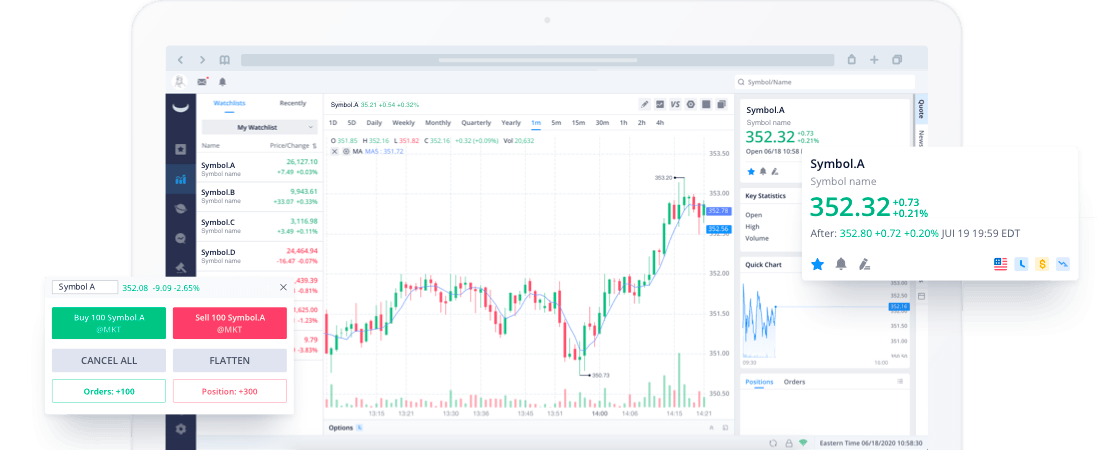
Task: Select the 5m chart interval
Action: (556, 122)
